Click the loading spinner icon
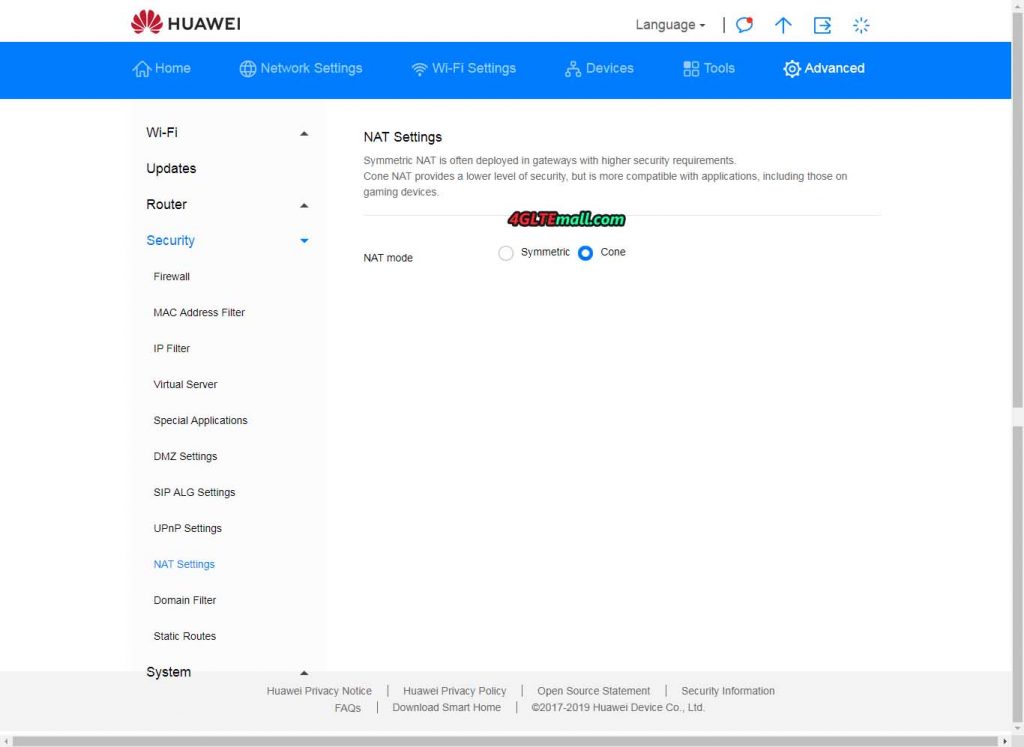Viewport: 1024px width, 747px height. pos(861,25)
